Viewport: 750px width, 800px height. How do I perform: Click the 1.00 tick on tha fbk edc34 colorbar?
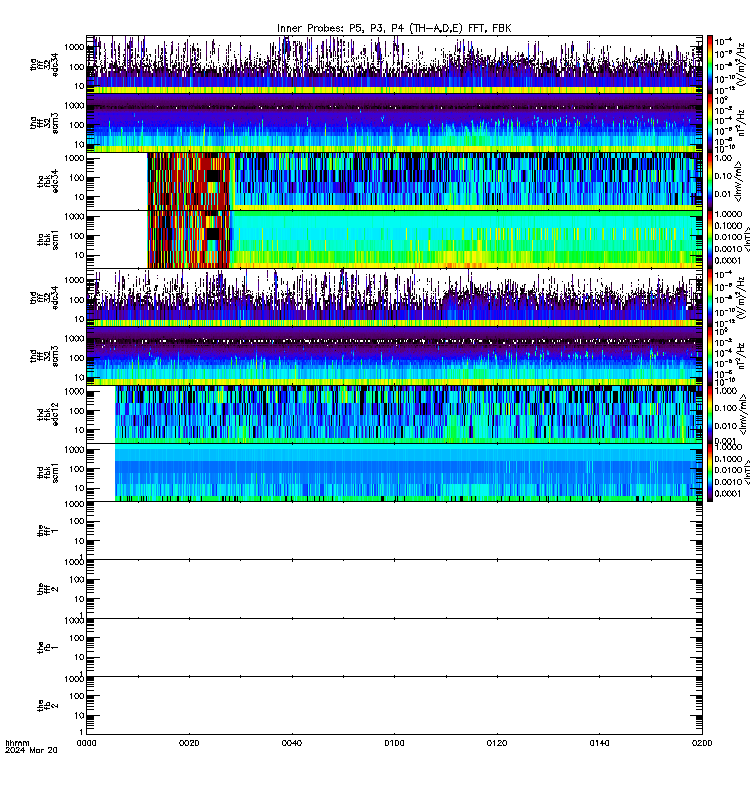coord(723,158)
